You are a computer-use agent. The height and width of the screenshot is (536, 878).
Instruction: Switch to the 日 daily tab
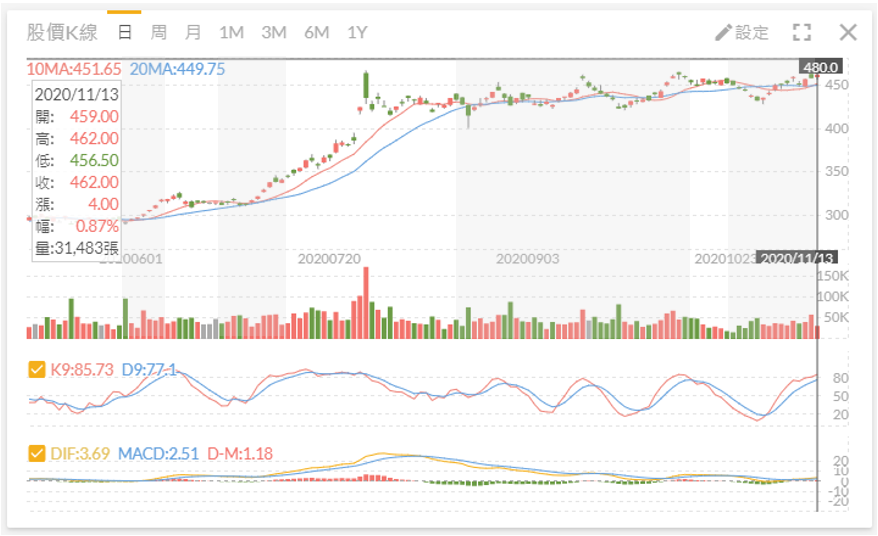124,32
